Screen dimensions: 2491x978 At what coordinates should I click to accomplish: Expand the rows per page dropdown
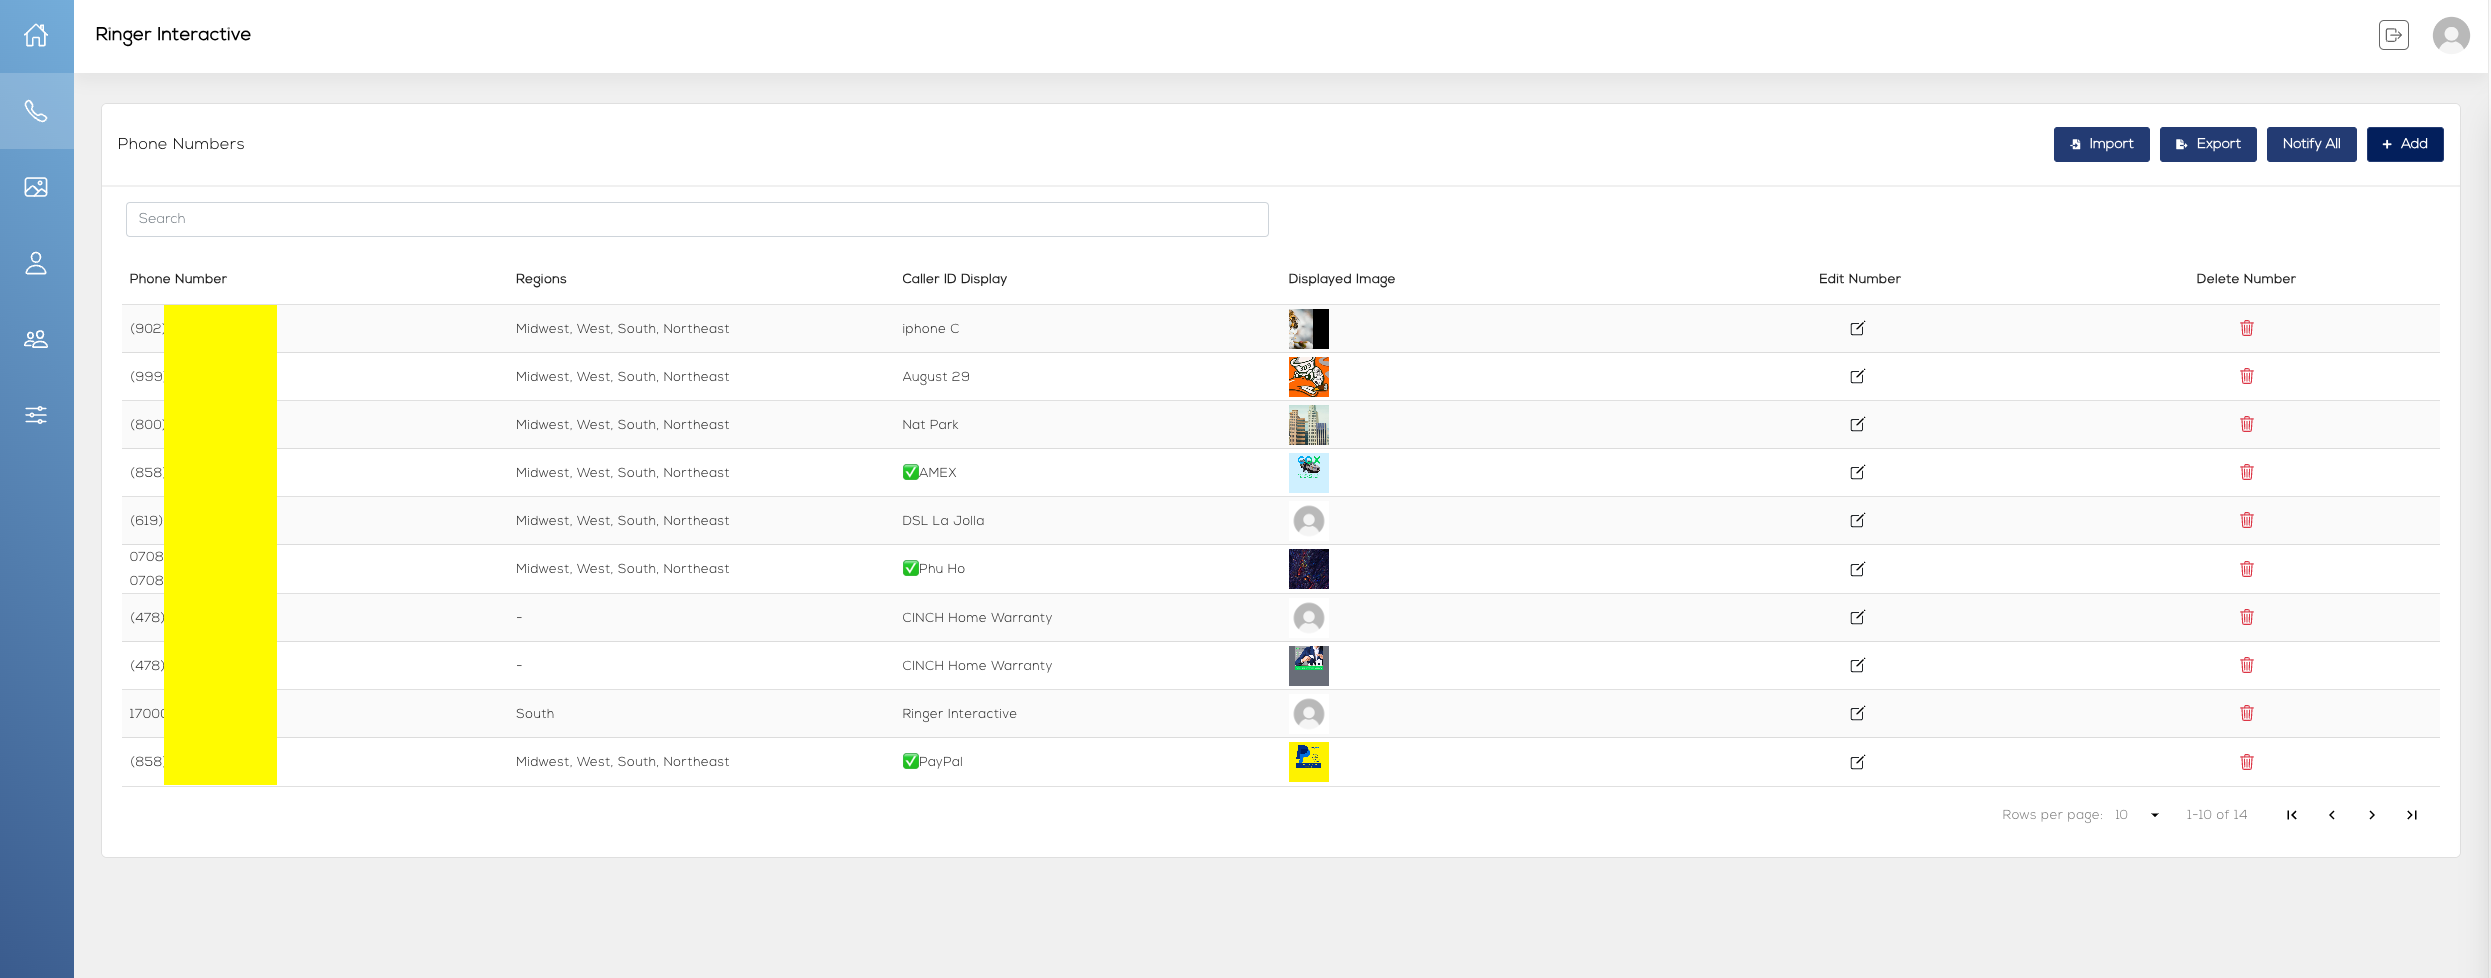click(x=2154, y=815)
